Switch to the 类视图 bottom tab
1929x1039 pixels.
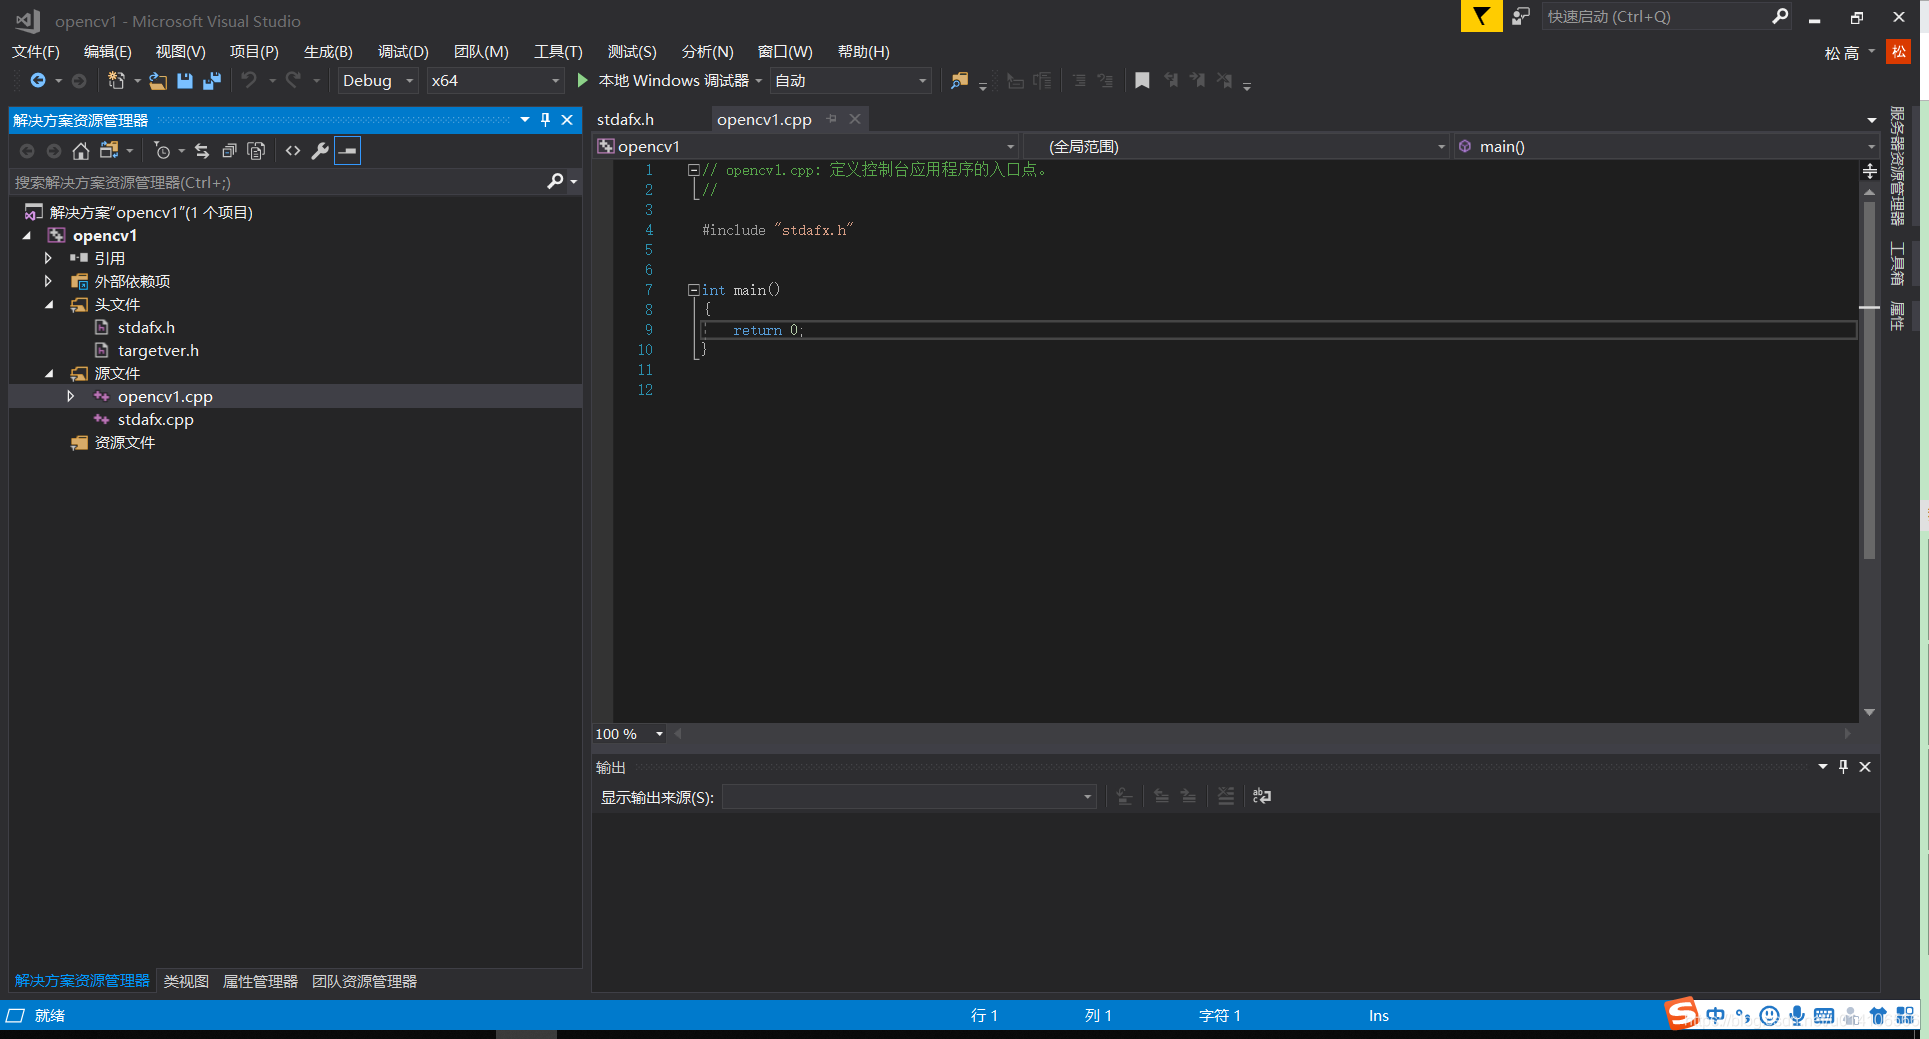186,982
